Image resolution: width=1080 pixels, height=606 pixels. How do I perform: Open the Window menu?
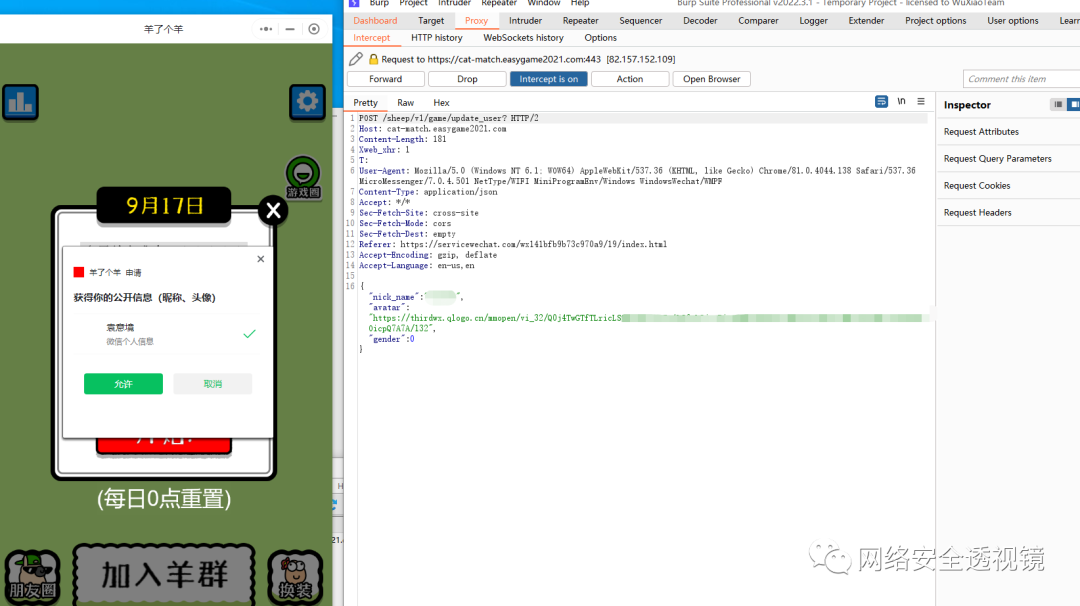click(x=544, y=3)
